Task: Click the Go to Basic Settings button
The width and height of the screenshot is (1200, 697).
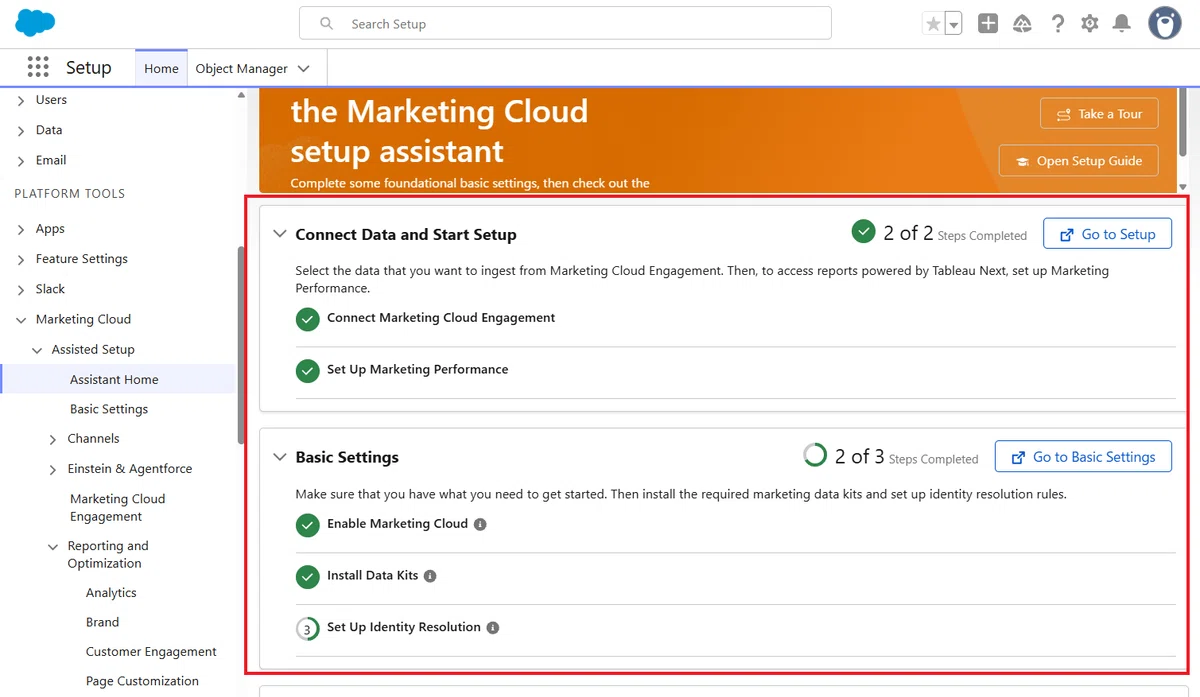Action: pyautogui.click(x=1083, y=457)
